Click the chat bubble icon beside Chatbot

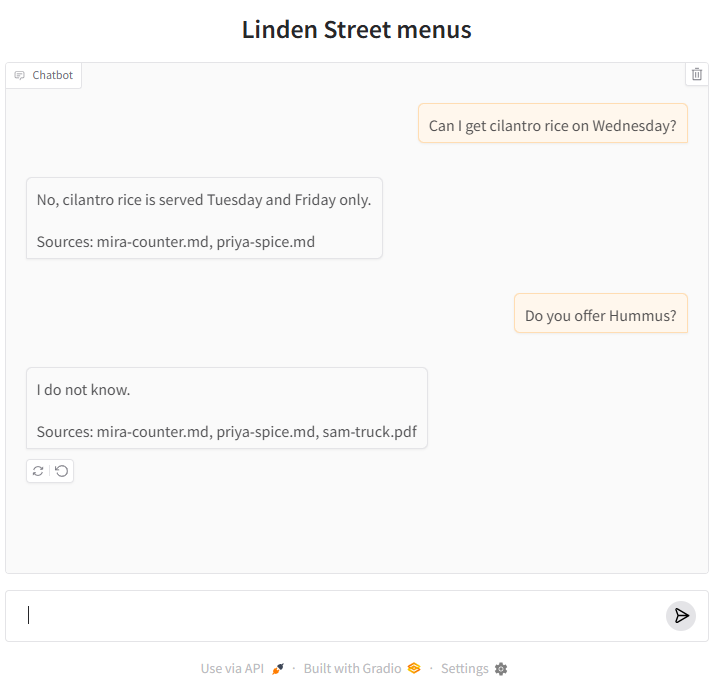pos(20,75)
